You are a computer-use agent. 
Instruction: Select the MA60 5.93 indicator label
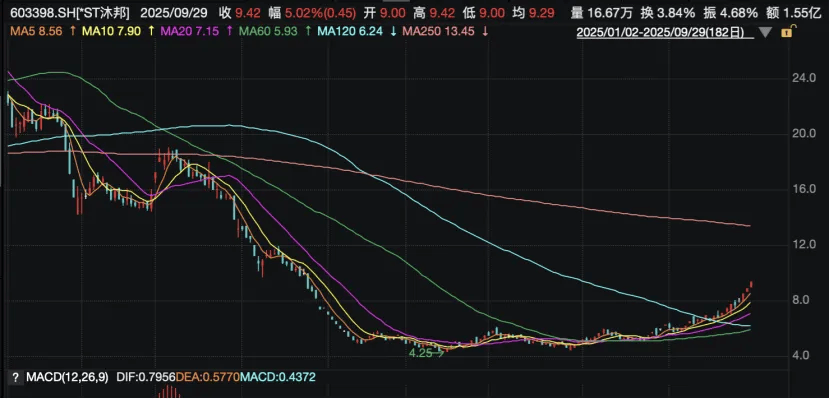(268, 32)
